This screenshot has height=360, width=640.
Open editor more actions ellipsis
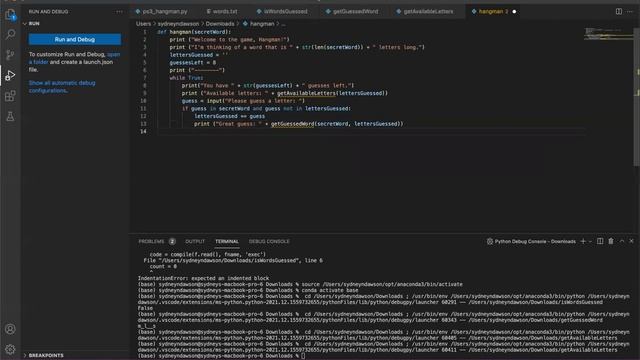pyautogui.click(x=630, y=11)
